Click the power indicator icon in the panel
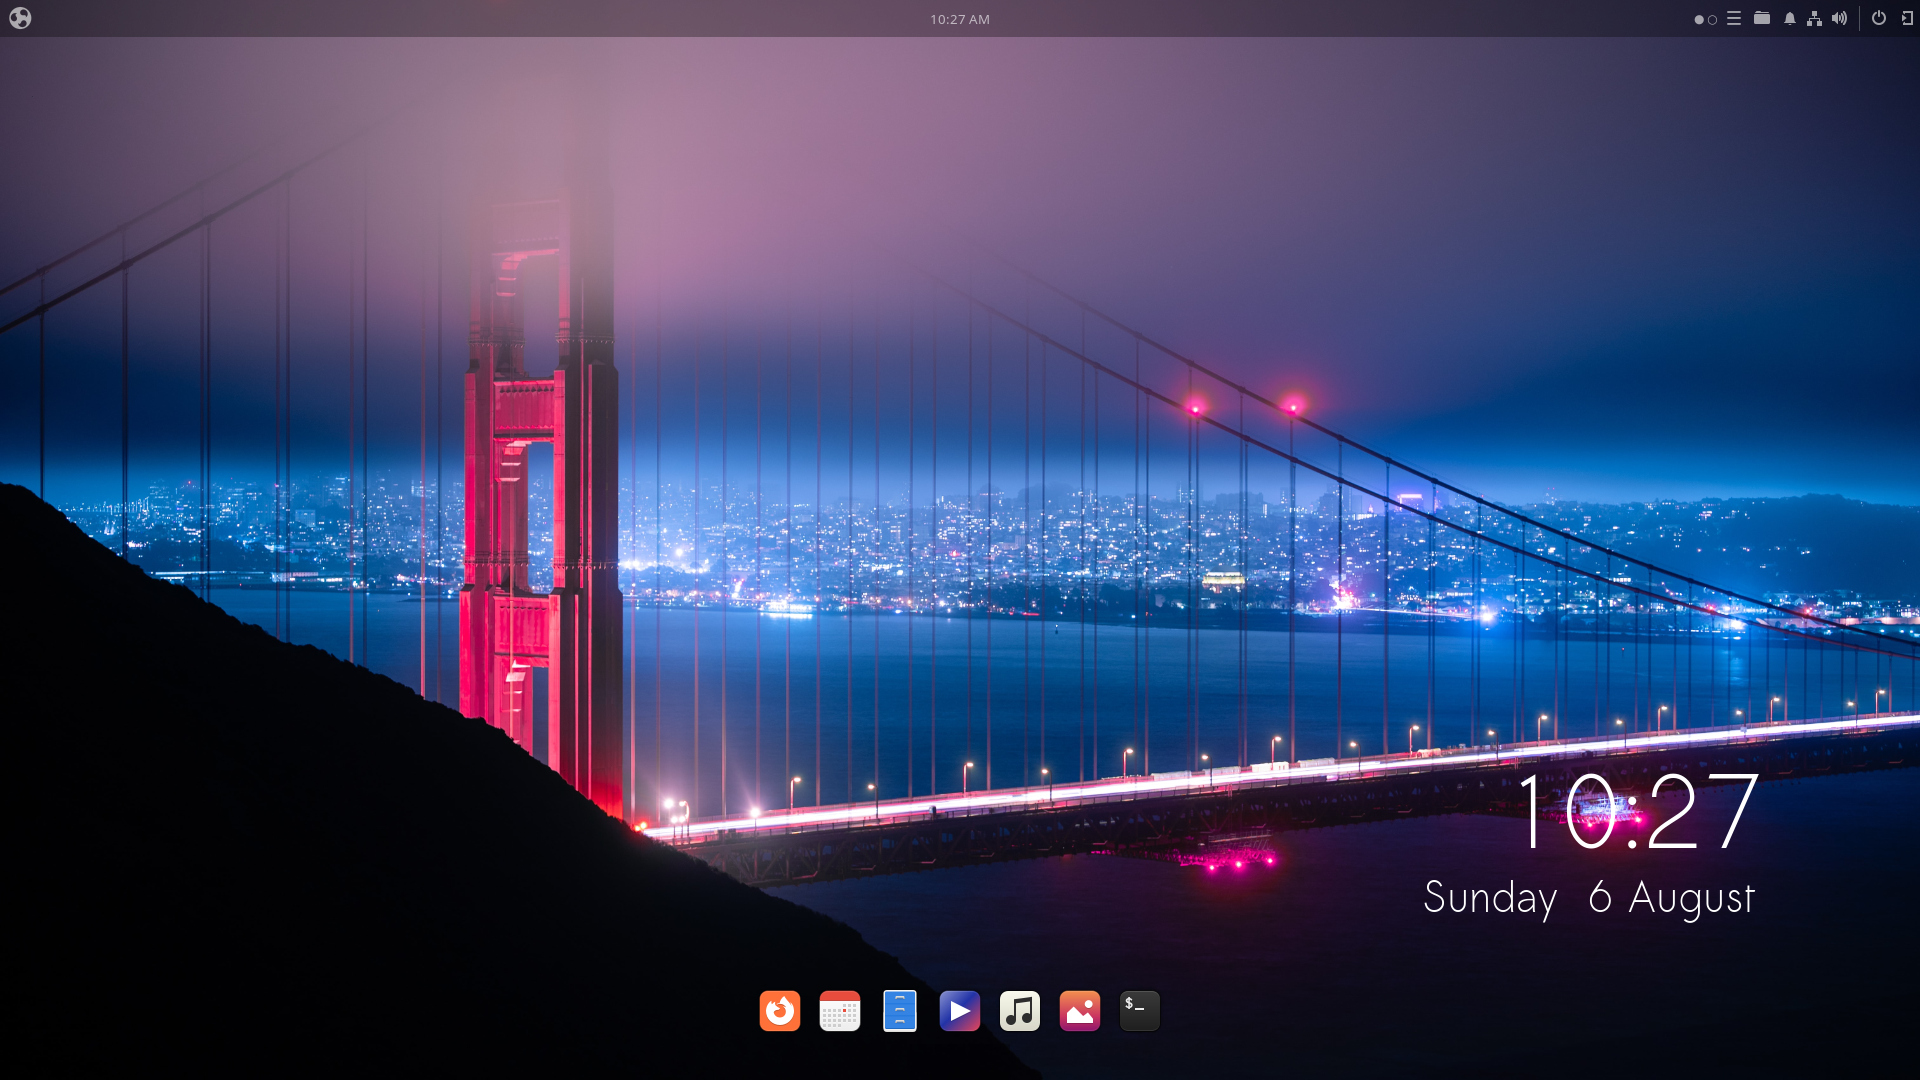The height and width of the screenshot is (1080, 1920). (x=1878, y=18)
